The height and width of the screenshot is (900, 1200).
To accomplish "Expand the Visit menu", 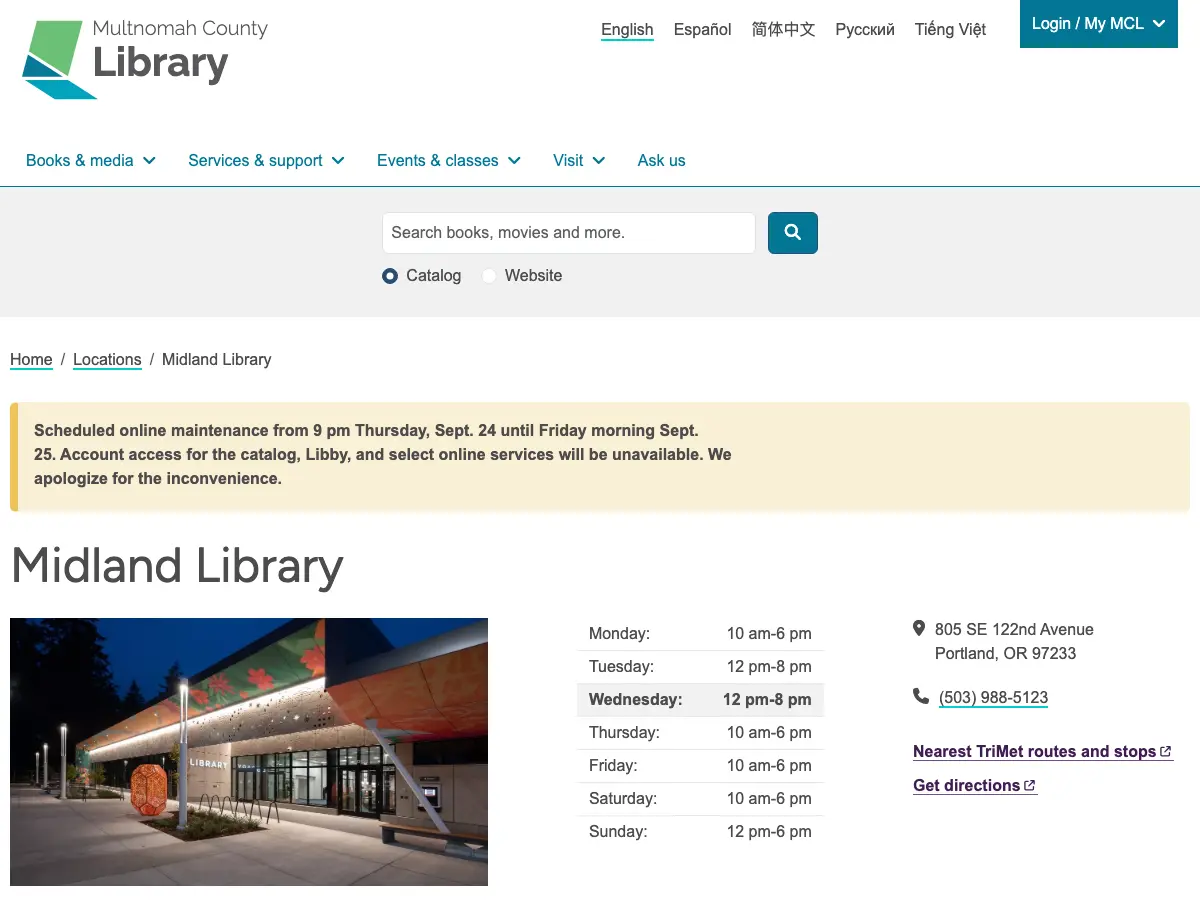I will pyautogui.click(x=579, y=160).
